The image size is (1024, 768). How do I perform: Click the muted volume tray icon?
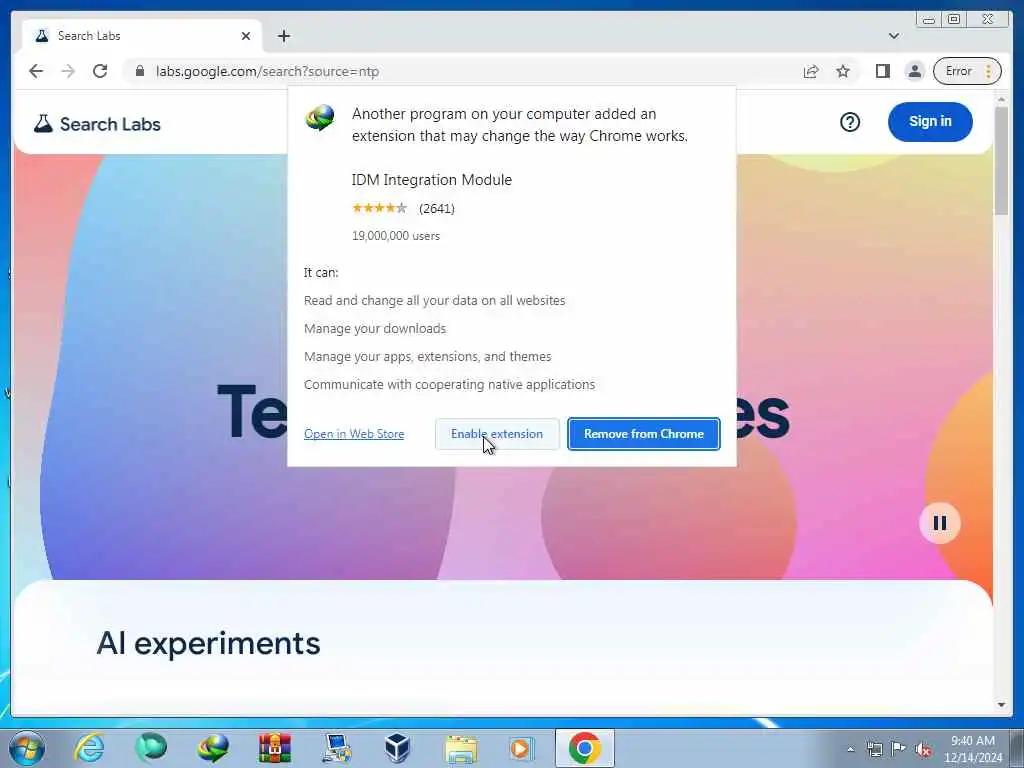tap(923, 750)
